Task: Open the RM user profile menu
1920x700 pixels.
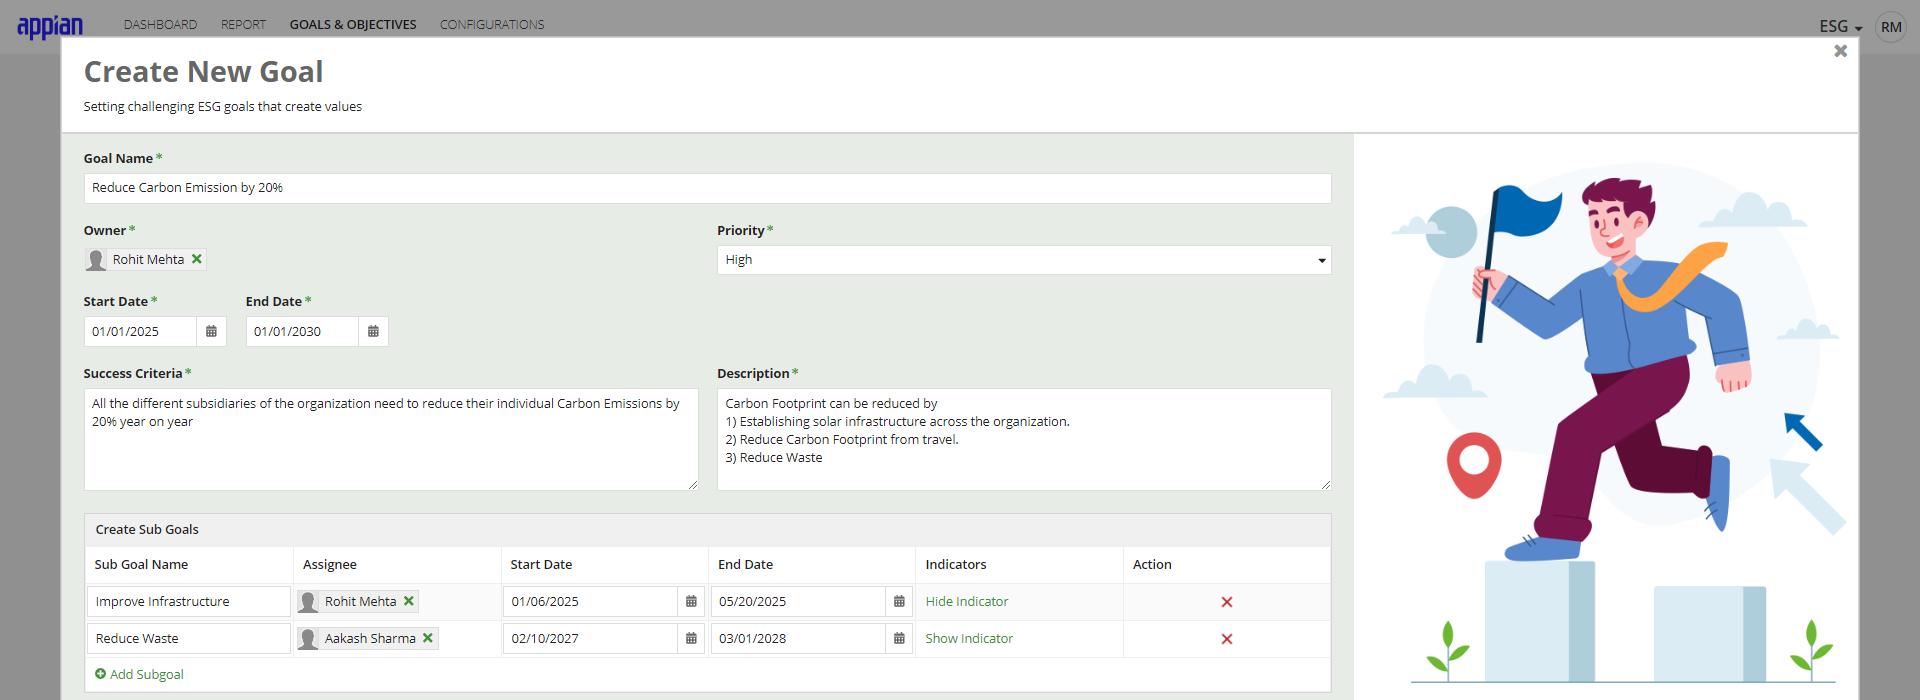Action: coord(1891,27)
